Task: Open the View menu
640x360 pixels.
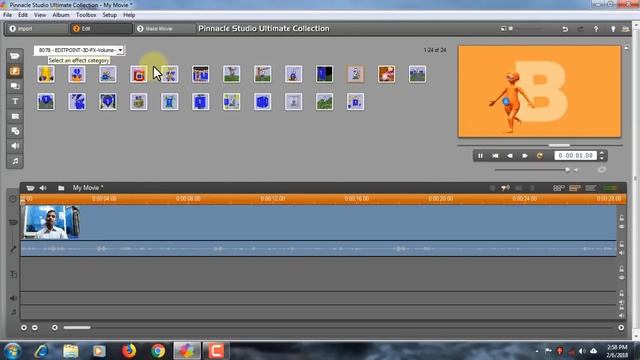Action: click(40, 15)
